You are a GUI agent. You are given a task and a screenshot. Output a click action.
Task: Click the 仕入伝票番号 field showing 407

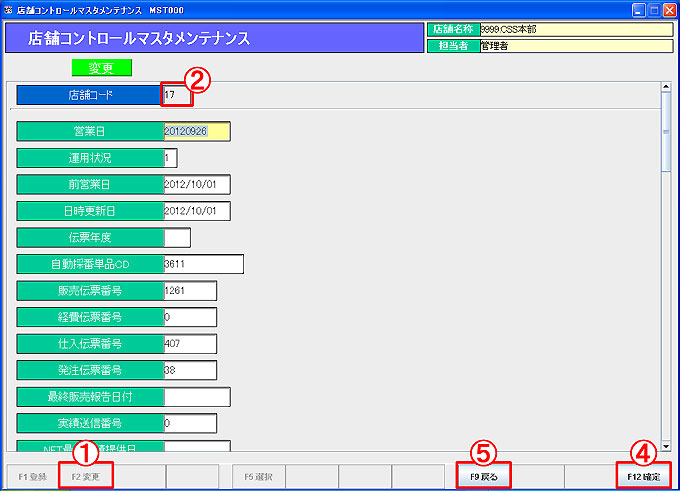[190, 344]
